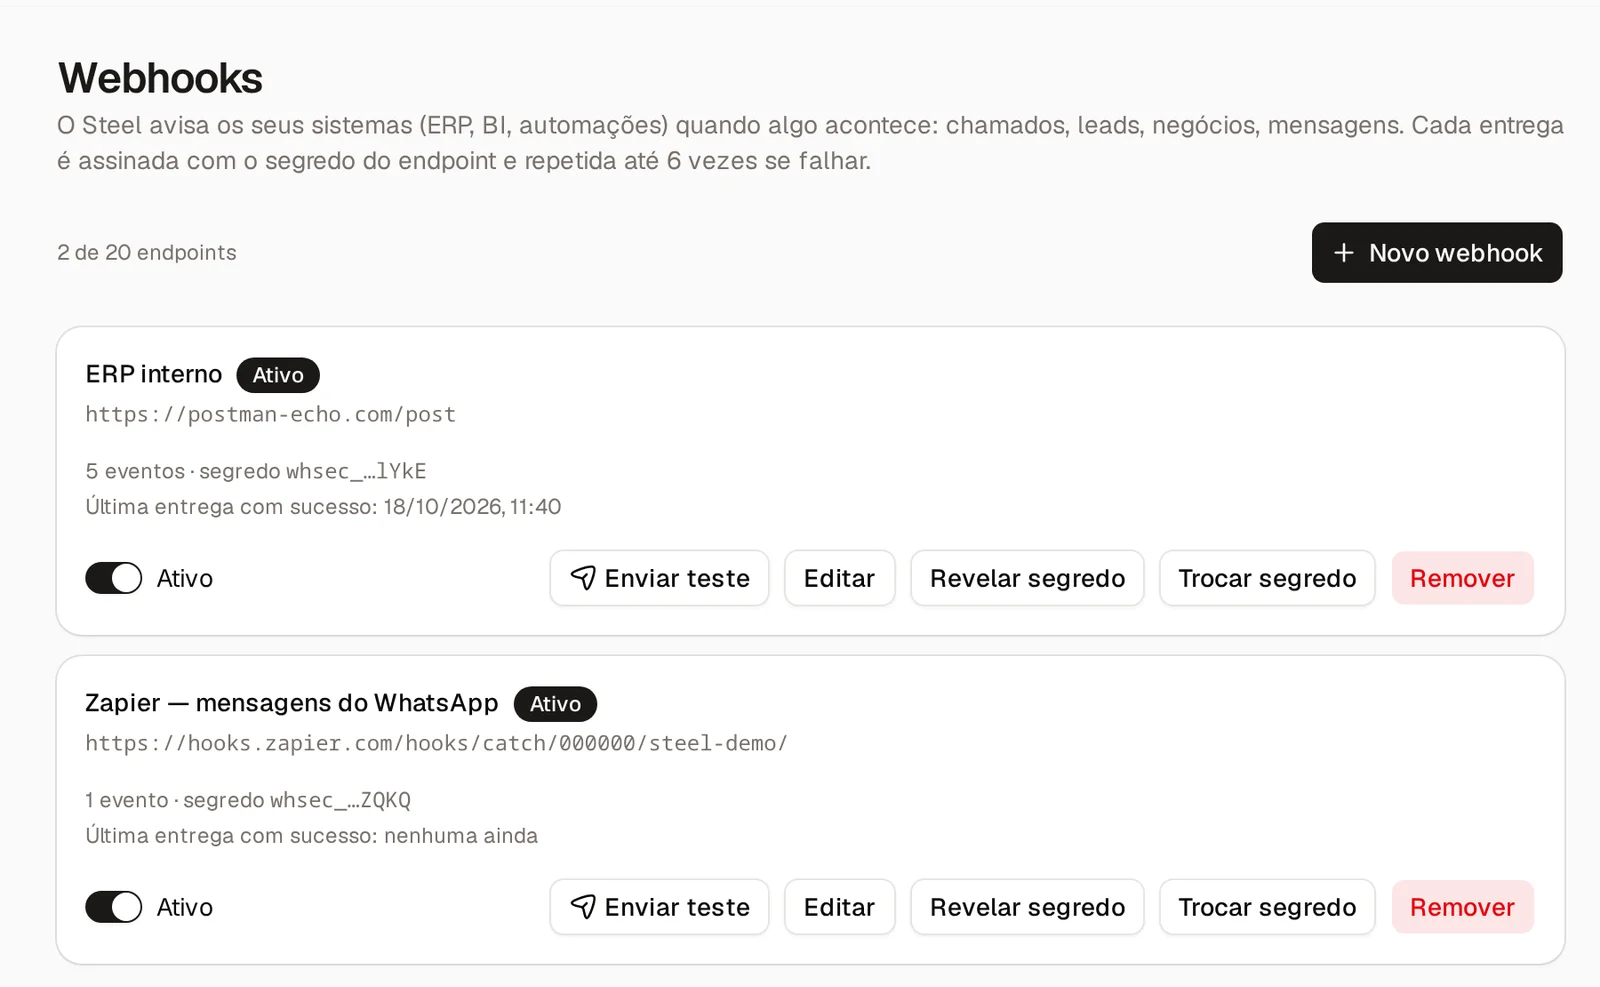Click 'Última entrega com sucesso: nenhuma ainda'
This screenshot has width=1600, height=987.
(x=311, y=836)
